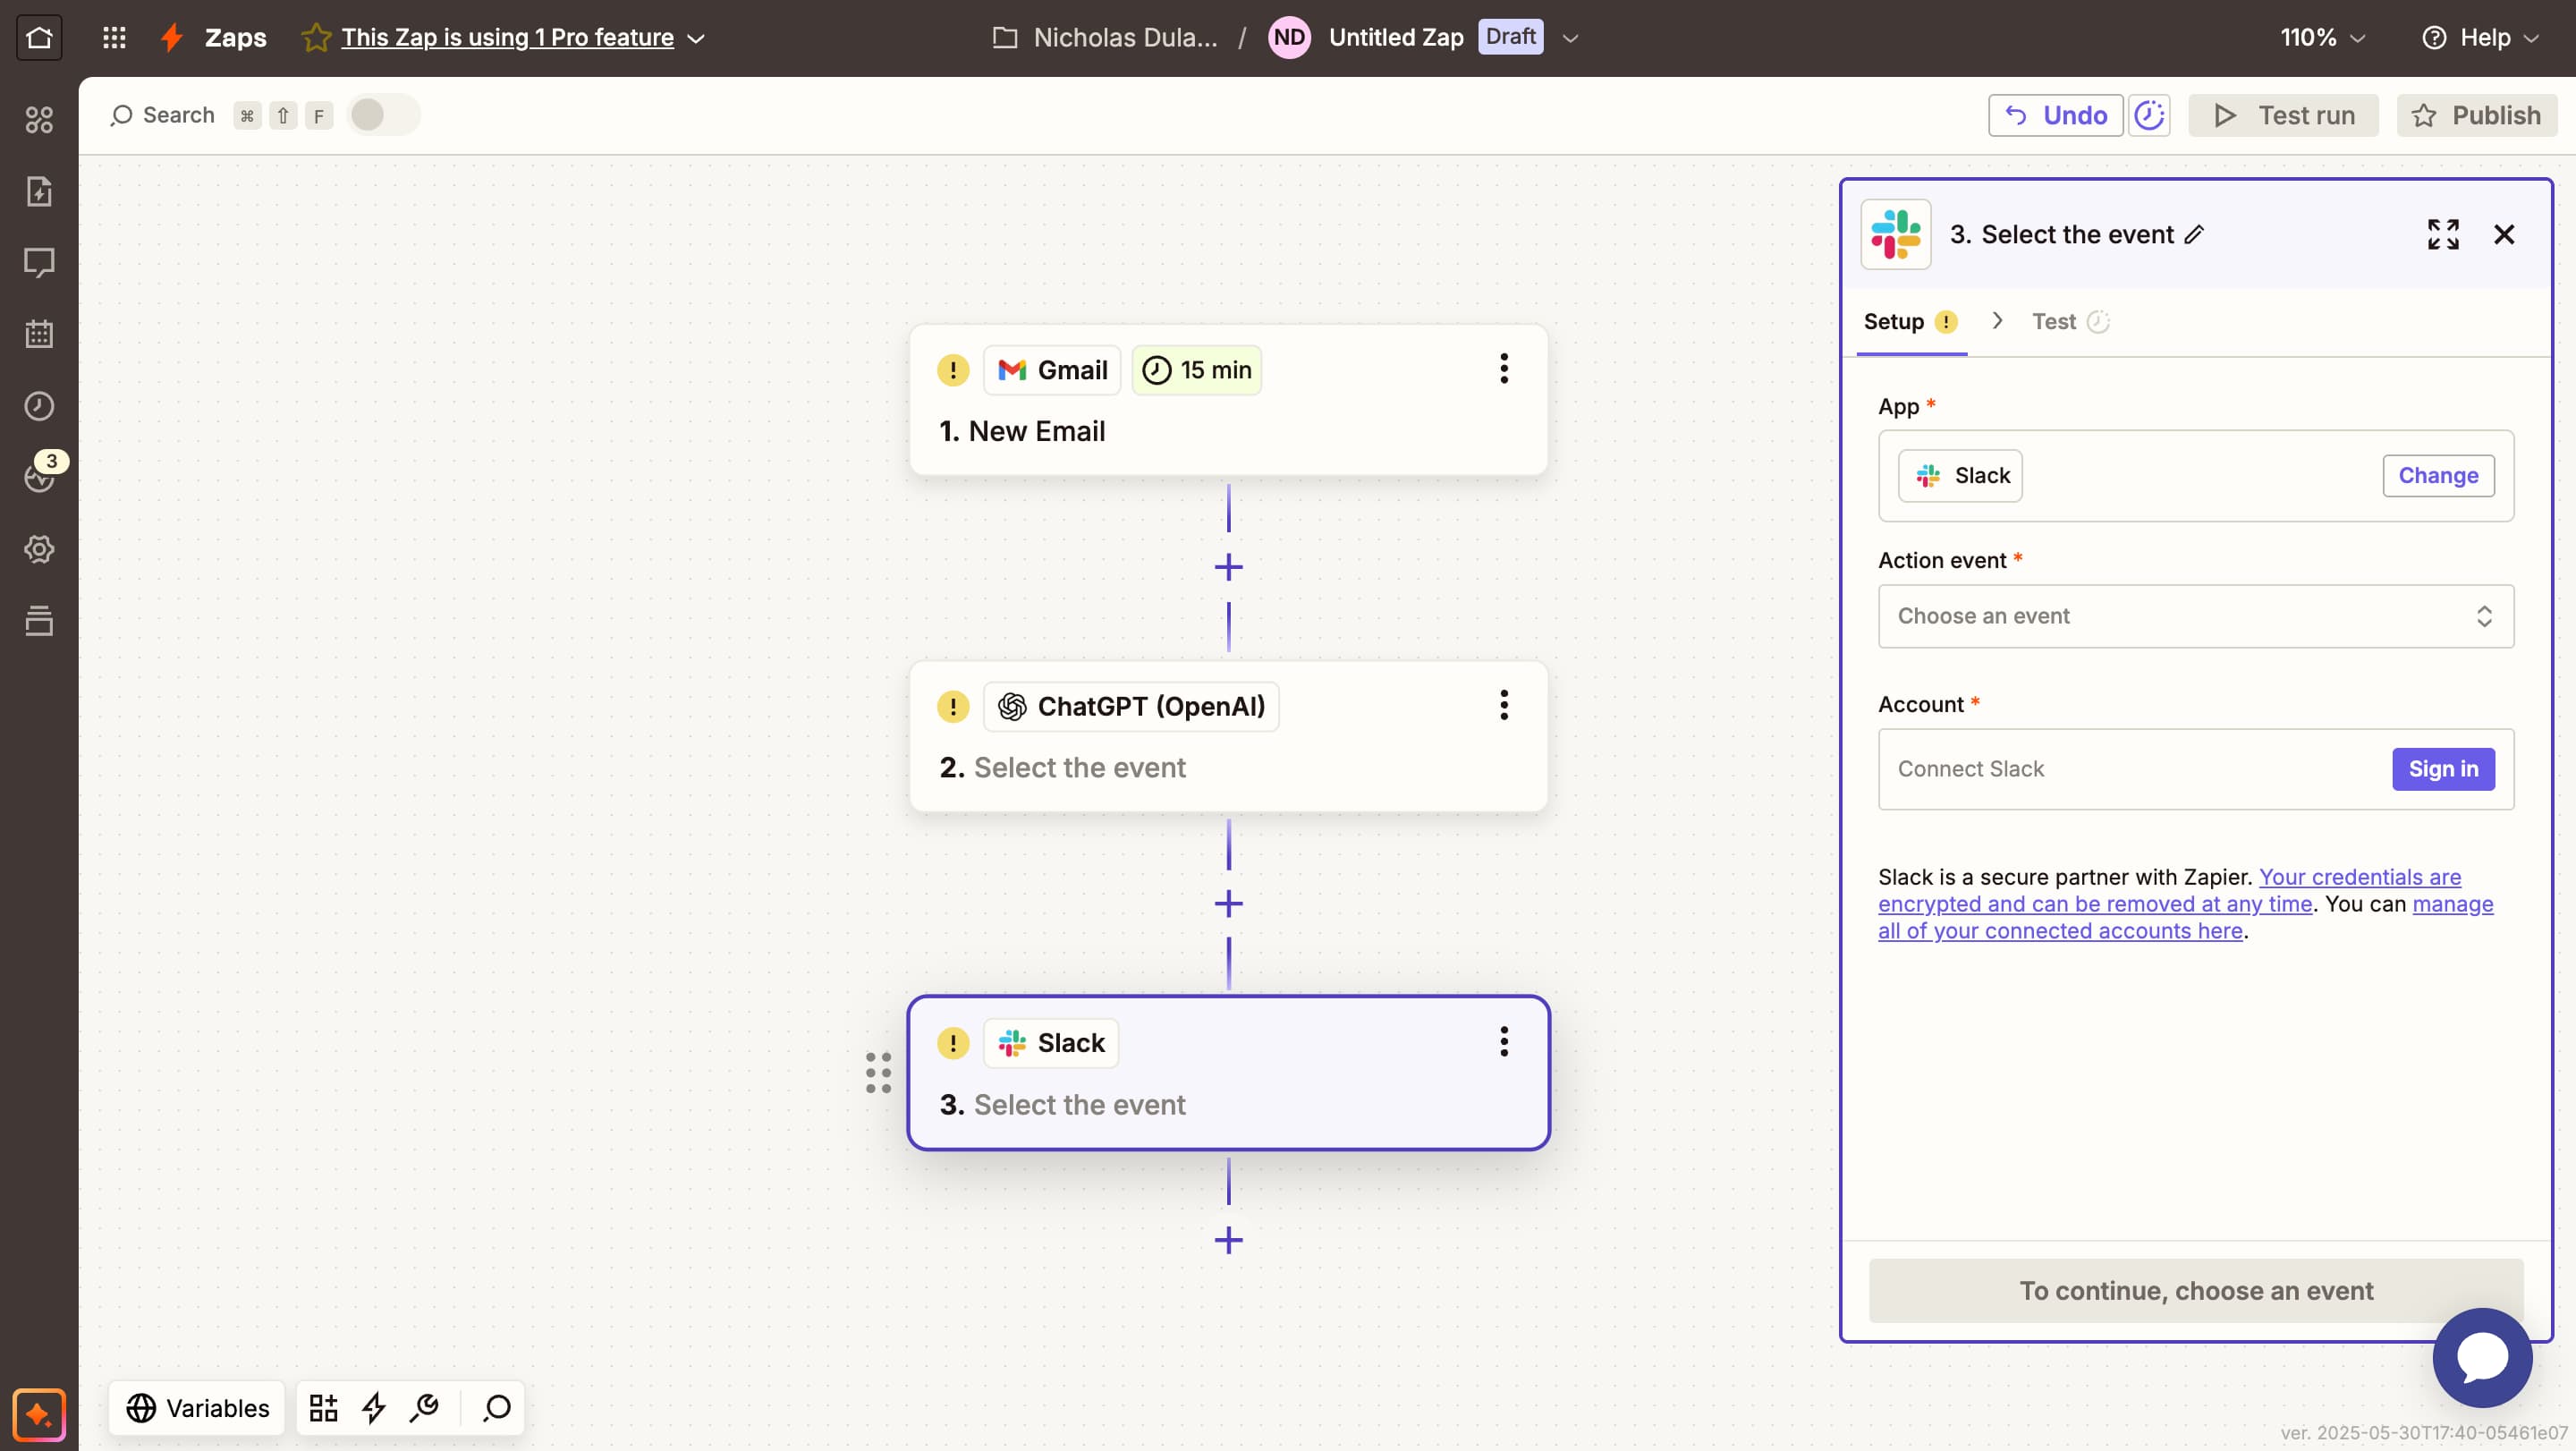Viewport: 2576px width, 1451px height.
Task: Open the encrypted credentials link
Action: (2169, 890)
